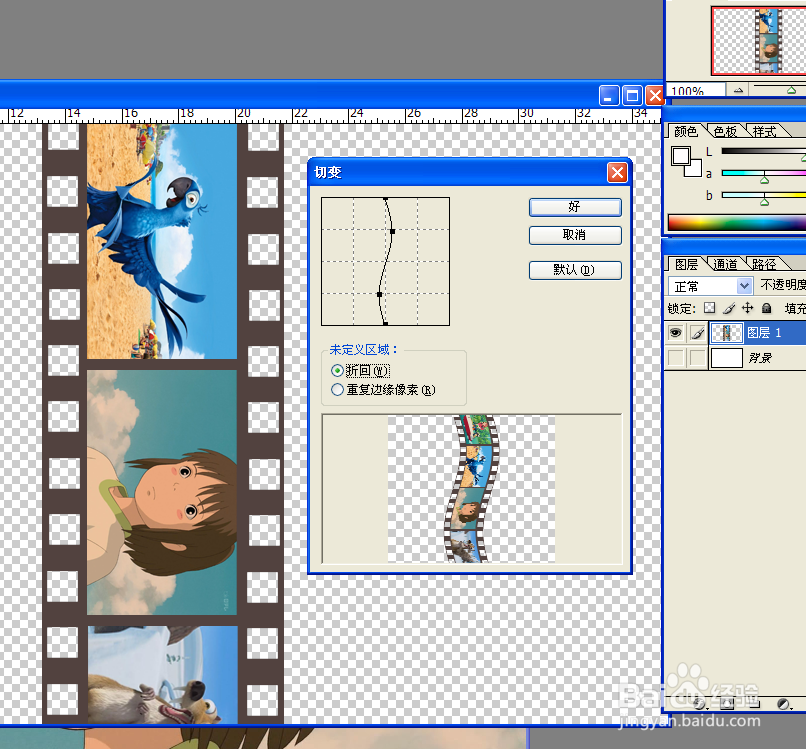This screenshot has height=749, width=806.
Task: Maximize the document window
Action: (x=632, y=96)
